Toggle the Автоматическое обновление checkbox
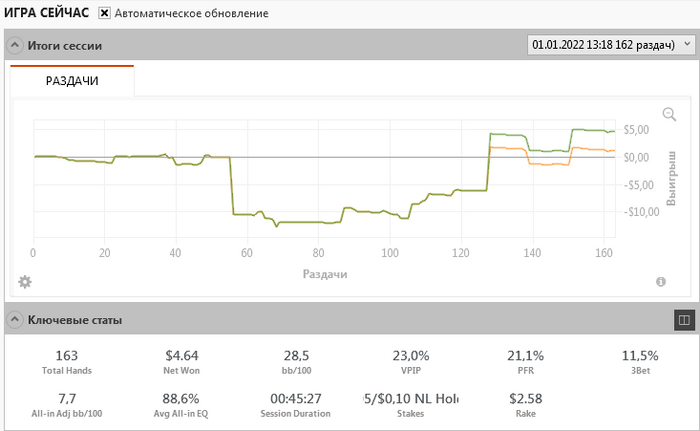The height and width of the screenshot is (431, 700). tap(104, 14)
